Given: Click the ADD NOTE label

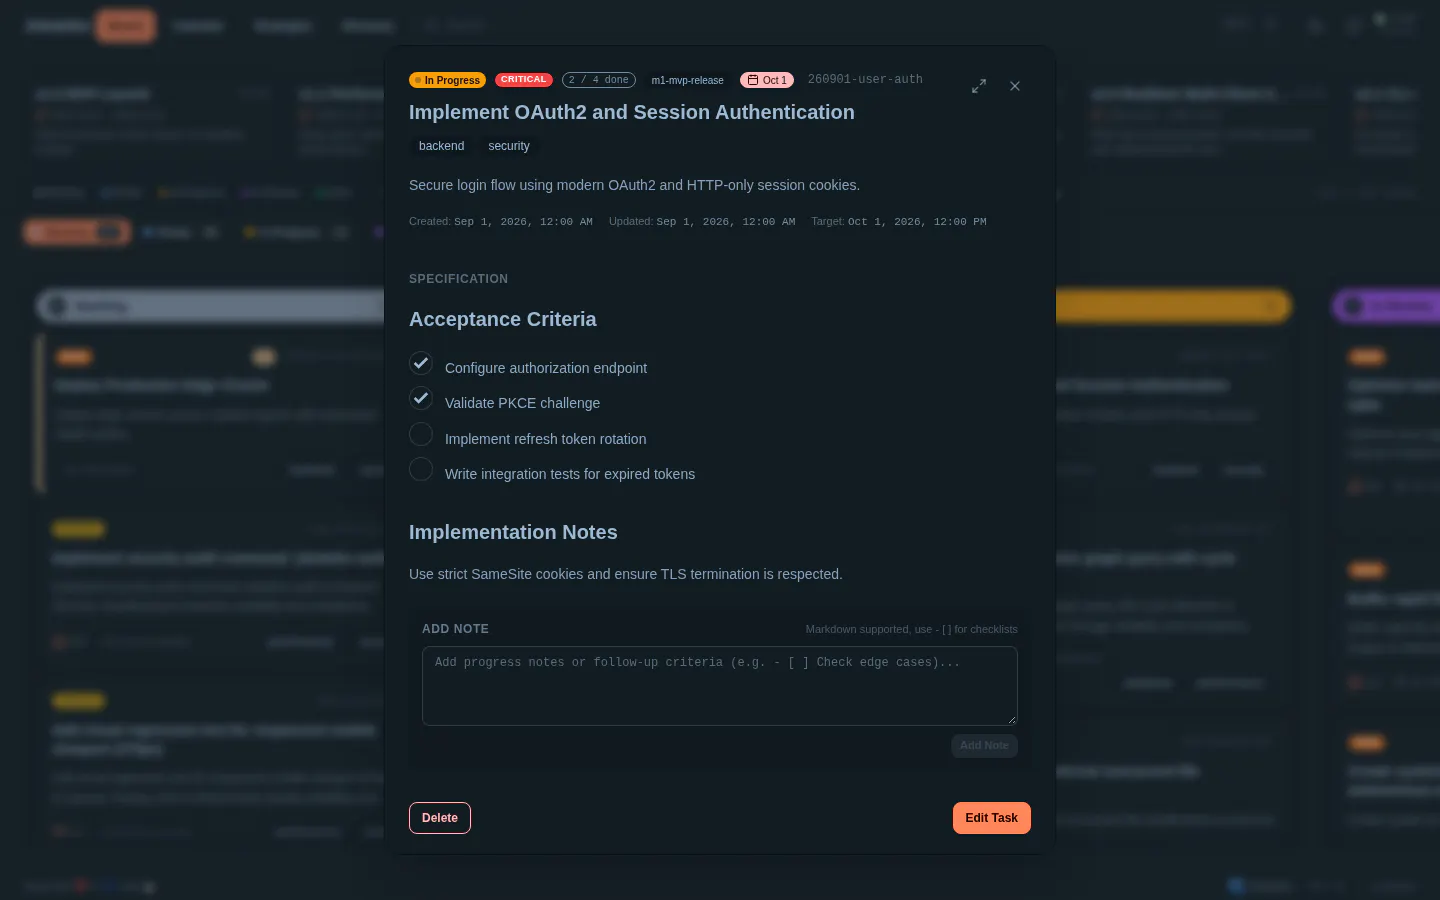Looking at the screenshot, I should (455, 629).
